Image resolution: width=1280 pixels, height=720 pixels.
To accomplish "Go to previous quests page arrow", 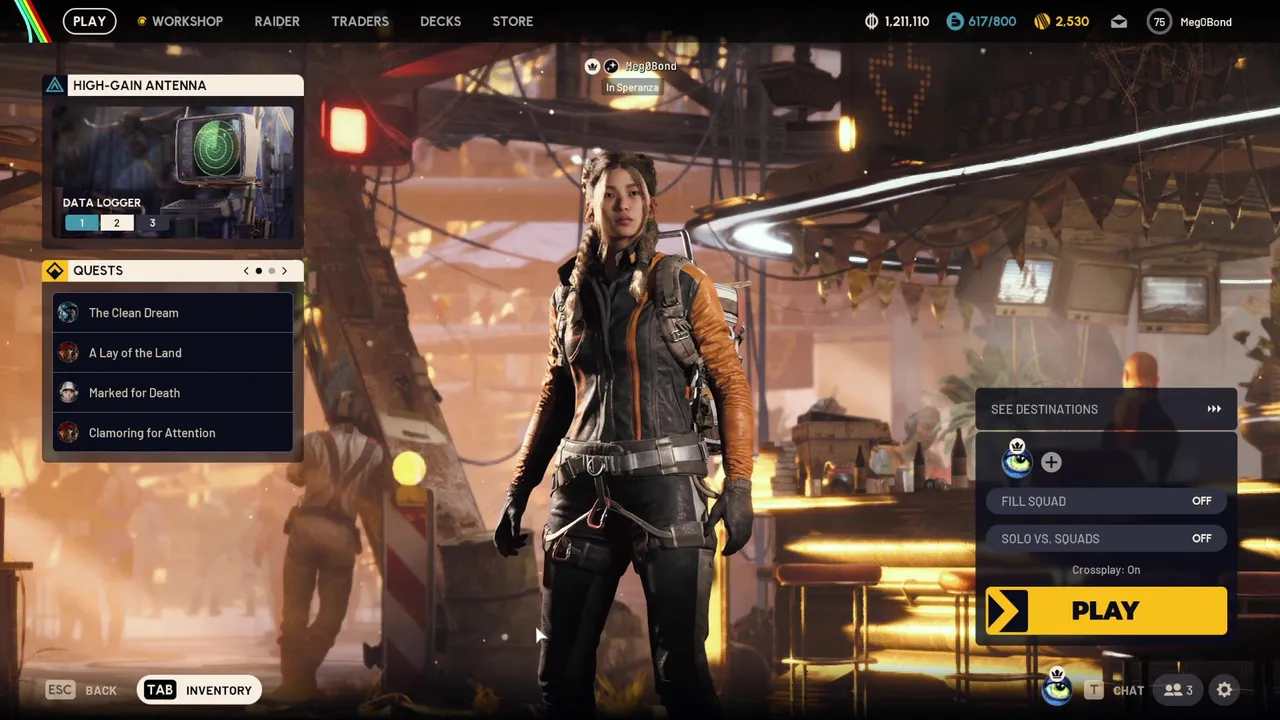I will (246, 271).
